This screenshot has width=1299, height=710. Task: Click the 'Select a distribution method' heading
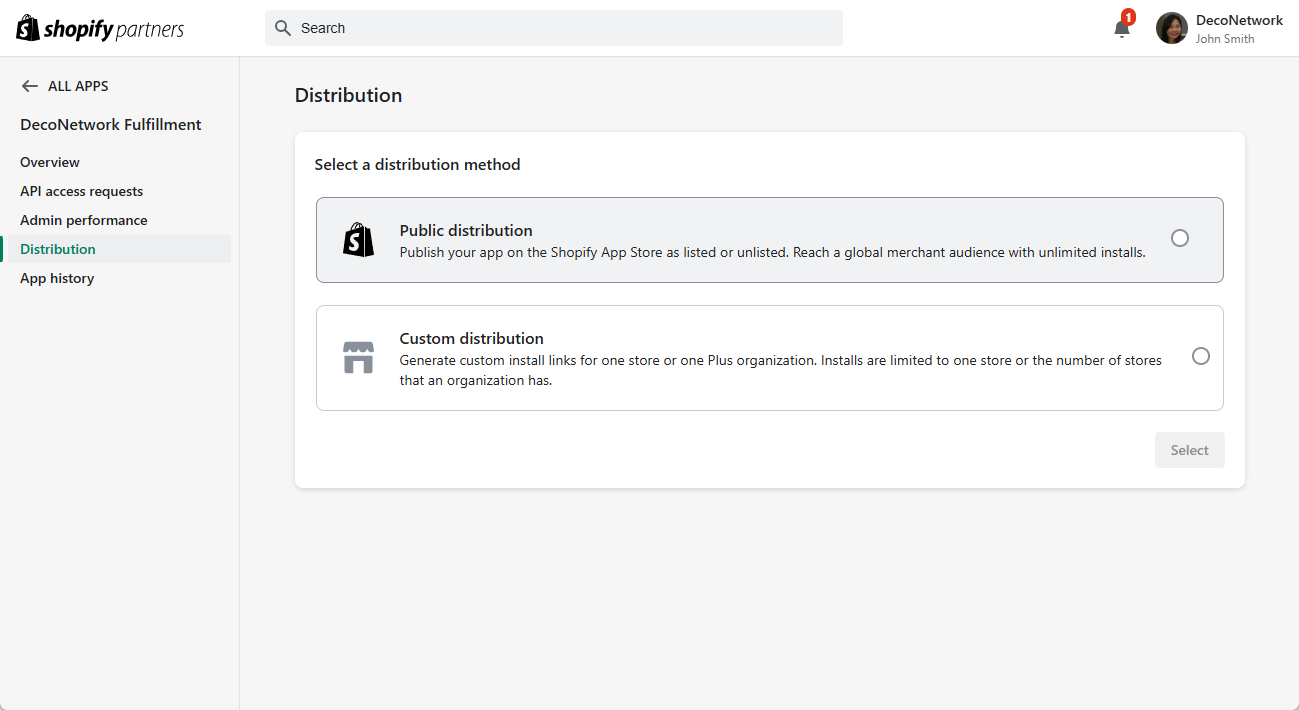pos(417,164)
